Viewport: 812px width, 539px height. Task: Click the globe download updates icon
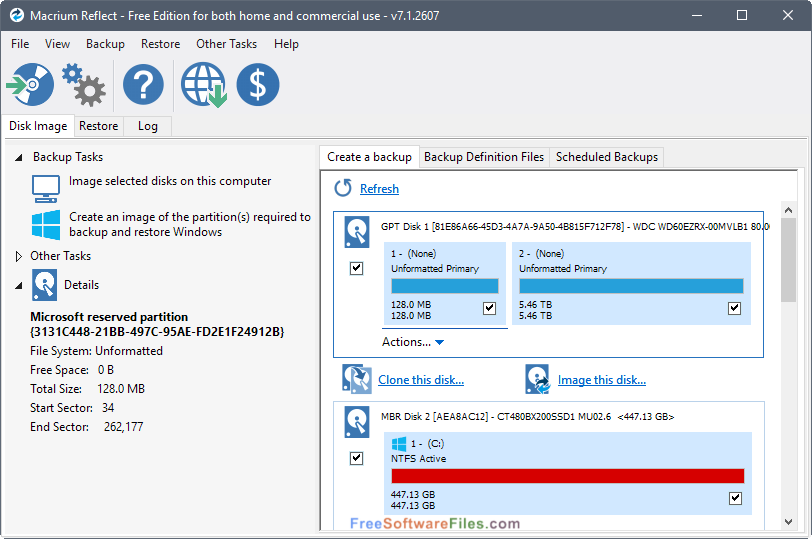click(x=204, y=85)
